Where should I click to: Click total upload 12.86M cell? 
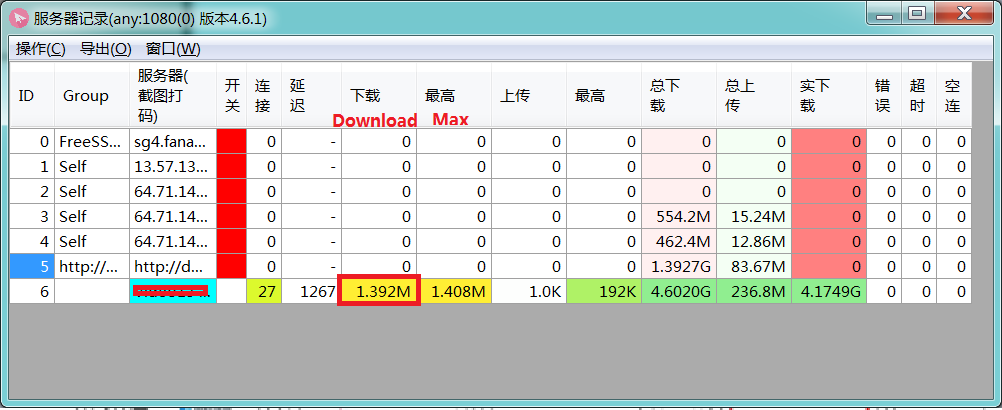pos(753,241)
